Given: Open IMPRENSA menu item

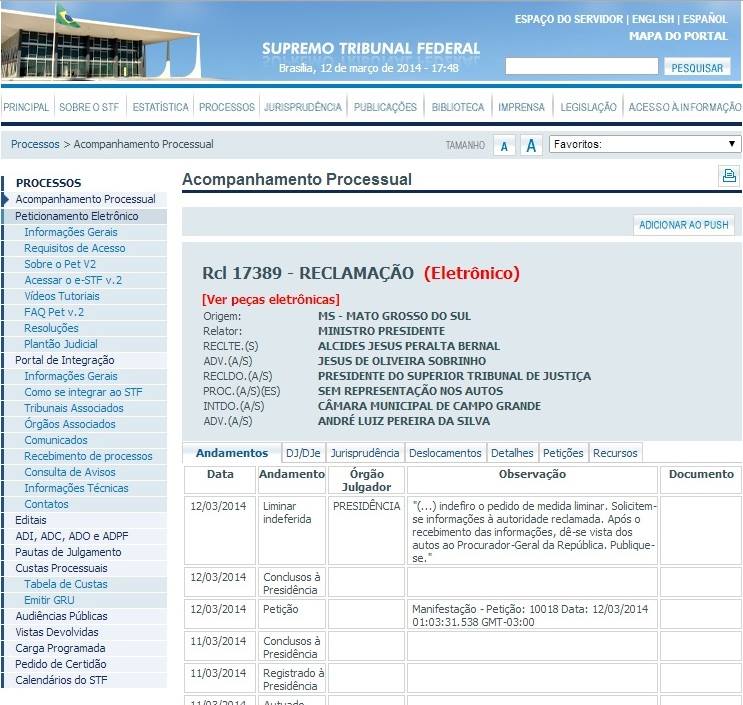Looking at the screenshot, I should pyautogui.click(x=521, y=107).
